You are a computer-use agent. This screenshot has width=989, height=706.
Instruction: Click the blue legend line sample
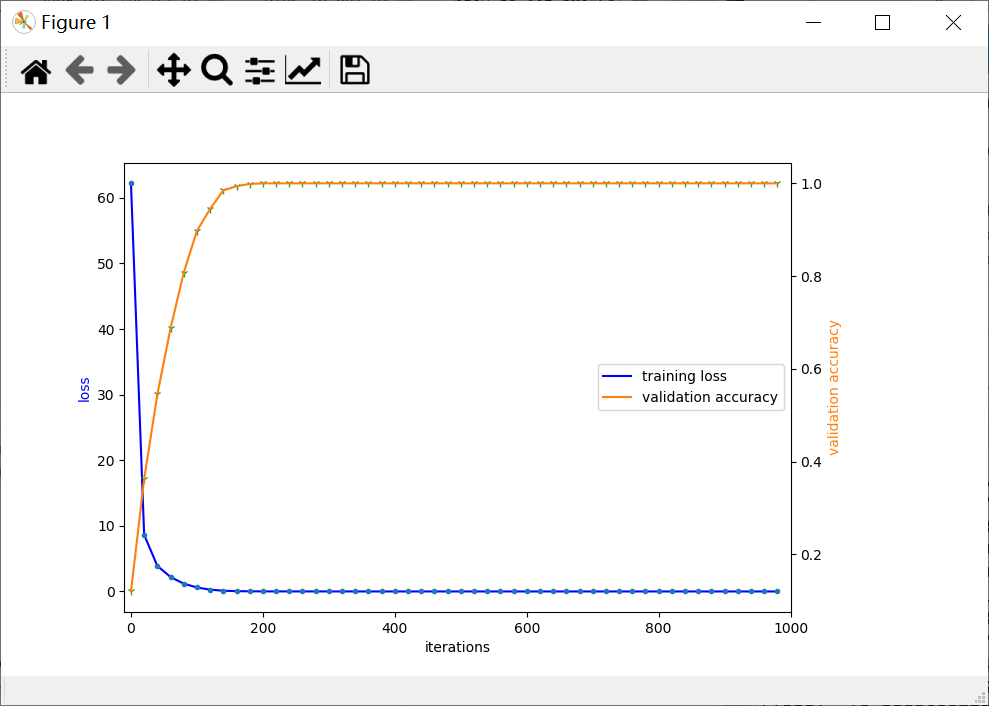click(617, 376)
